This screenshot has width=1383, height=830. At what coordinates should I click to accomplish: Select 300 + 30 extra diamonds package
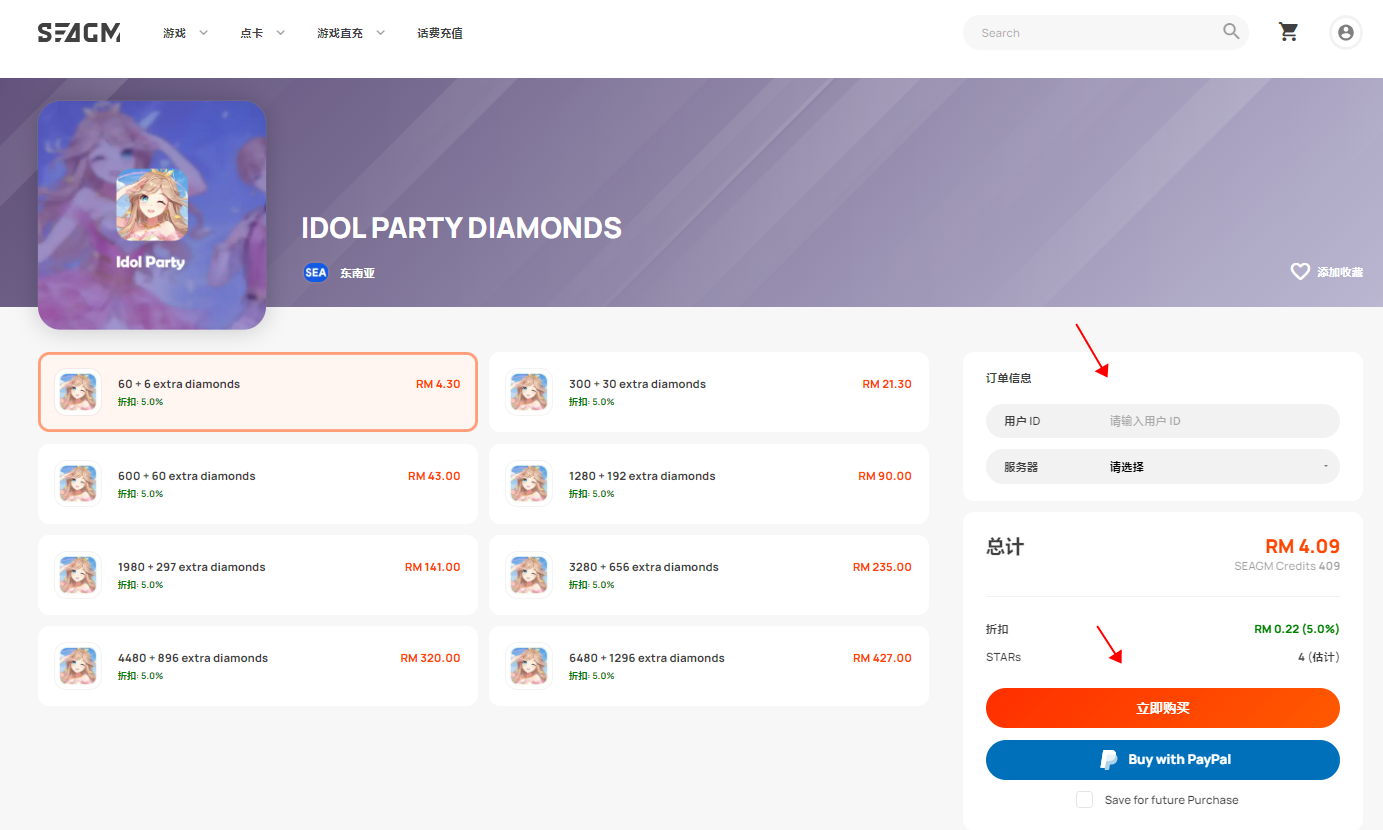(x=709, y=392)
